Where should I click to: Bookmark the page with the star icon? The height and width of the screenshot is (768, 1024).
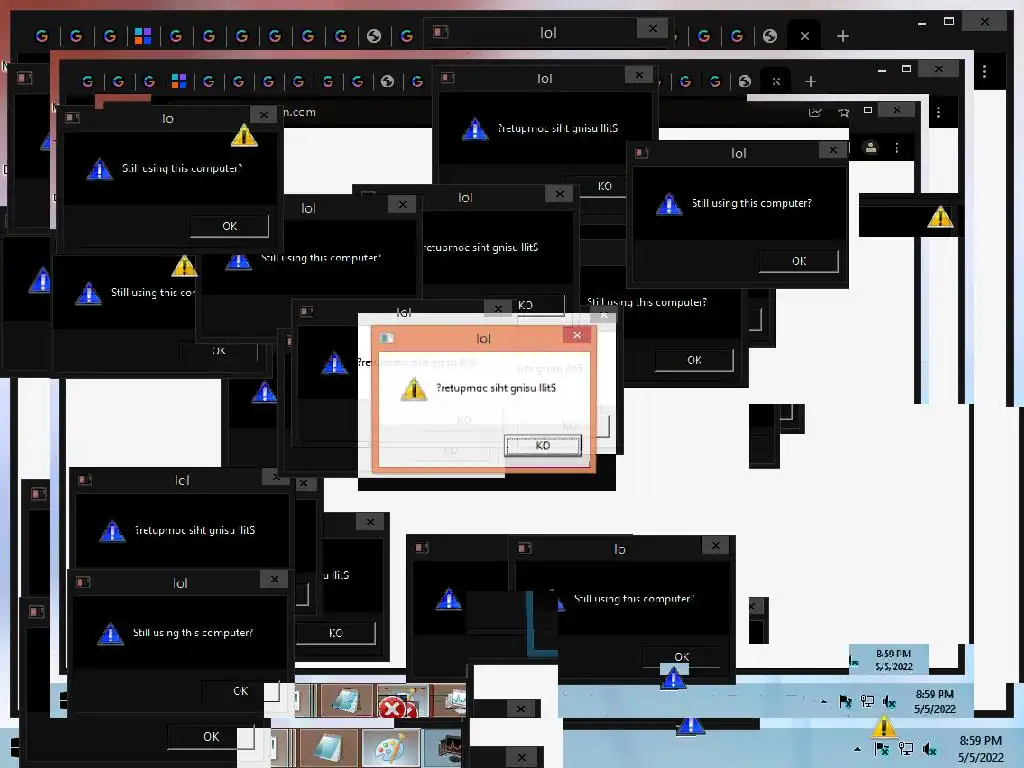point(843,112)
